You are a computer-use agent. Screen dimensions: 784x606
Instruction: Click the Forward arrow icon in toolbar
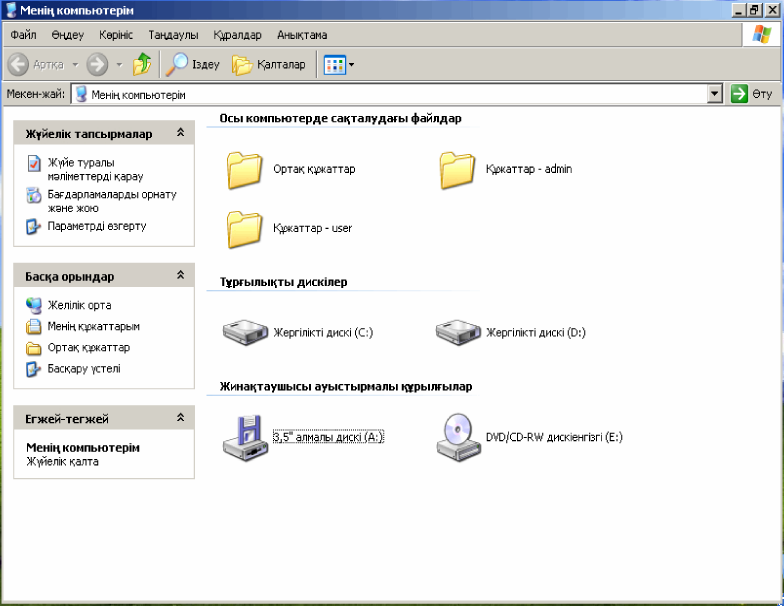[97, 64]
